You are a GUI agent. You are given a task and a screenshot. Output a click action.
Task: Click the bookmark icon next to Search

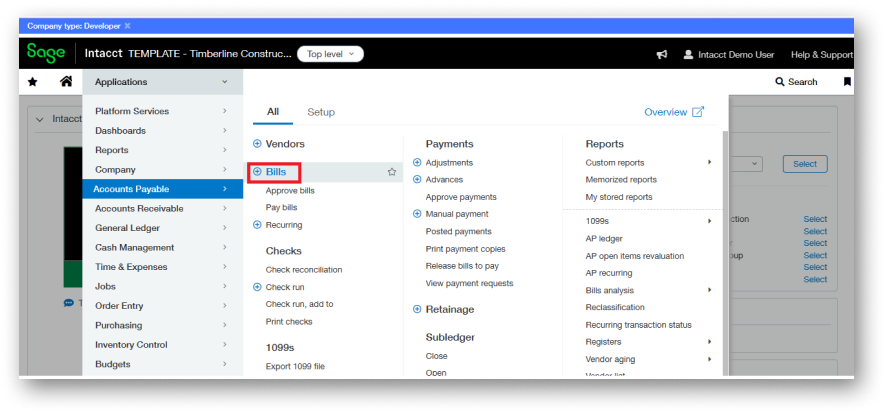pyautogui.click(x=847, y=82)
